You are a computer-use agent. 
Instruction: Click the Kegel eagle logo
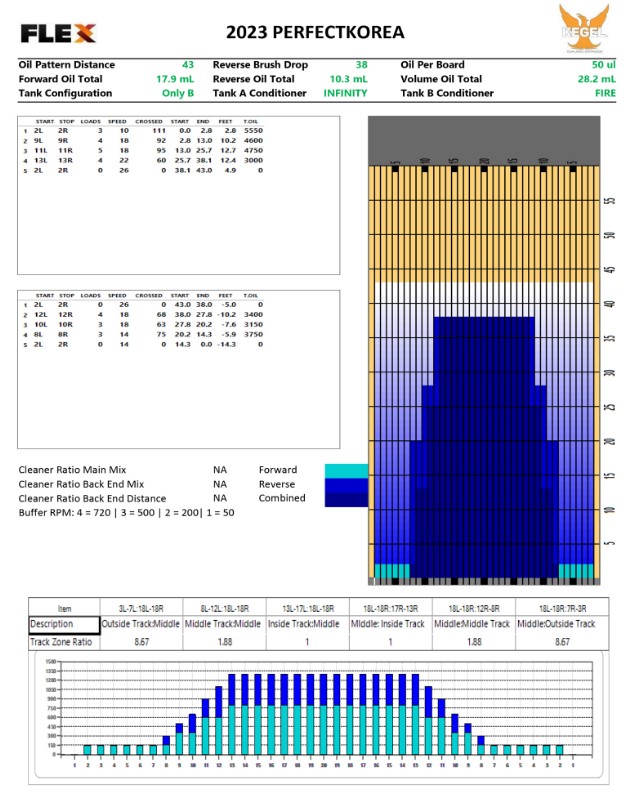[584, 28]
